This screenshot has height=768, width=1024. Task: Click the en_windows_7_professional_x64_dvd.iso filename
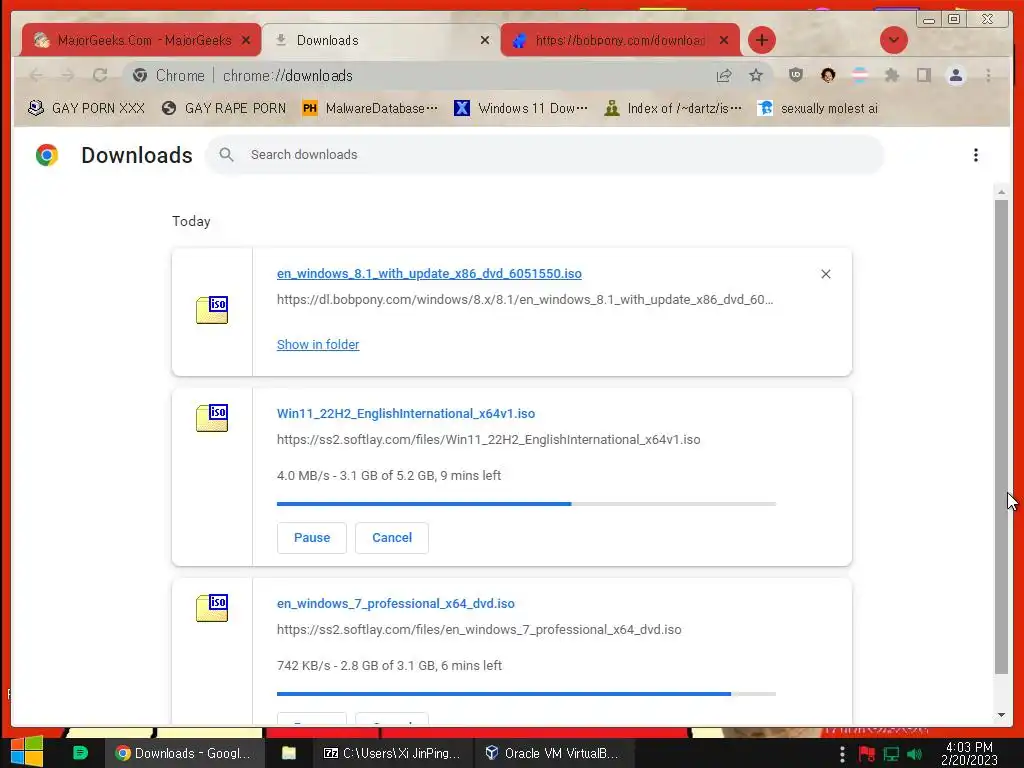click(396, 603)
